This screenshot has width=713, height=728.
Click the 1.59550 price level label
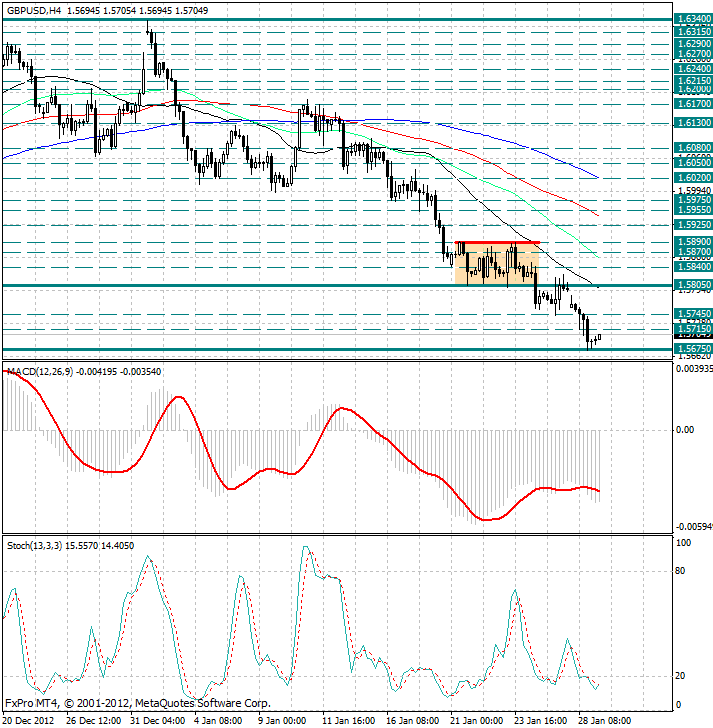[693, 210]
